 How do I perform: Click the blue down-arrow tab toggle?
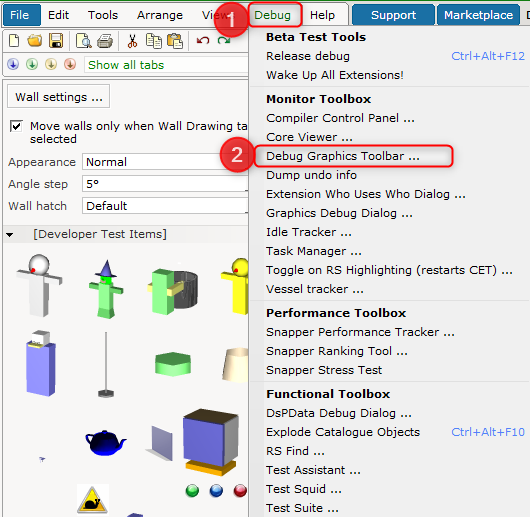pos(13,64)
